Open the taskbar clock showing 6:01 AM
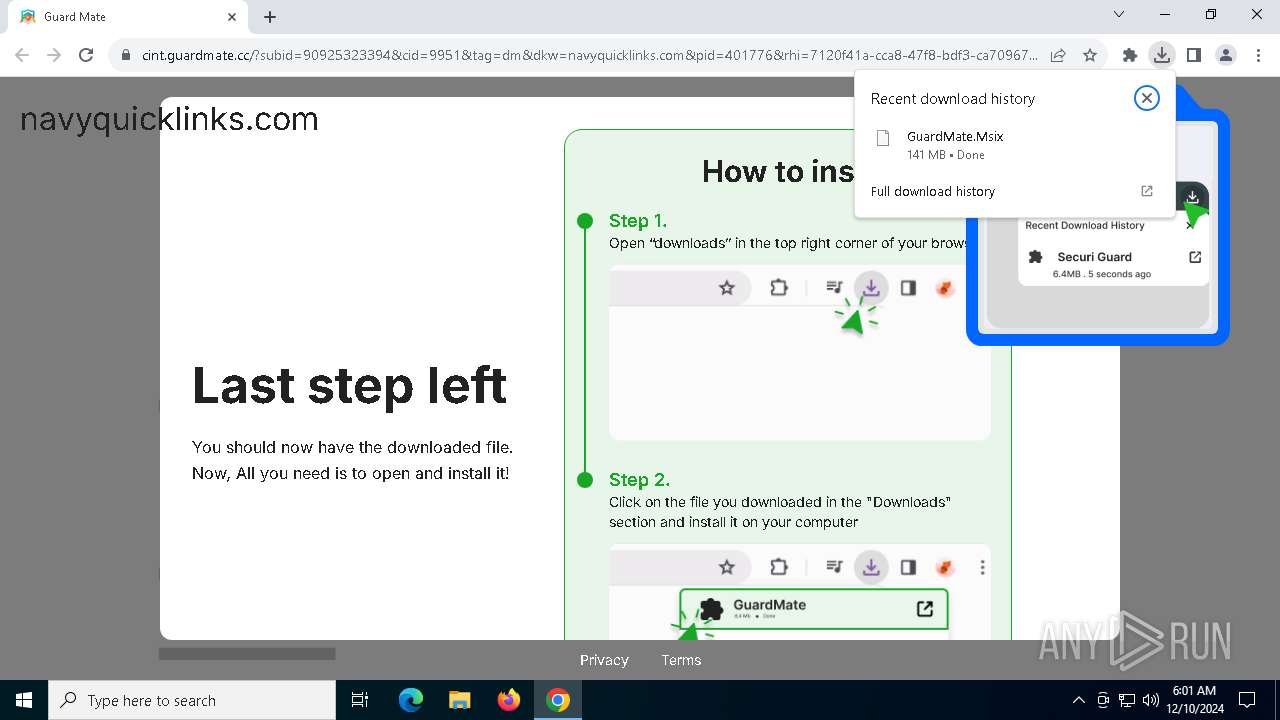Image resolution: width=1280 pixels, height=720 pixels. pyautogui.click(x=1194, y=700)
